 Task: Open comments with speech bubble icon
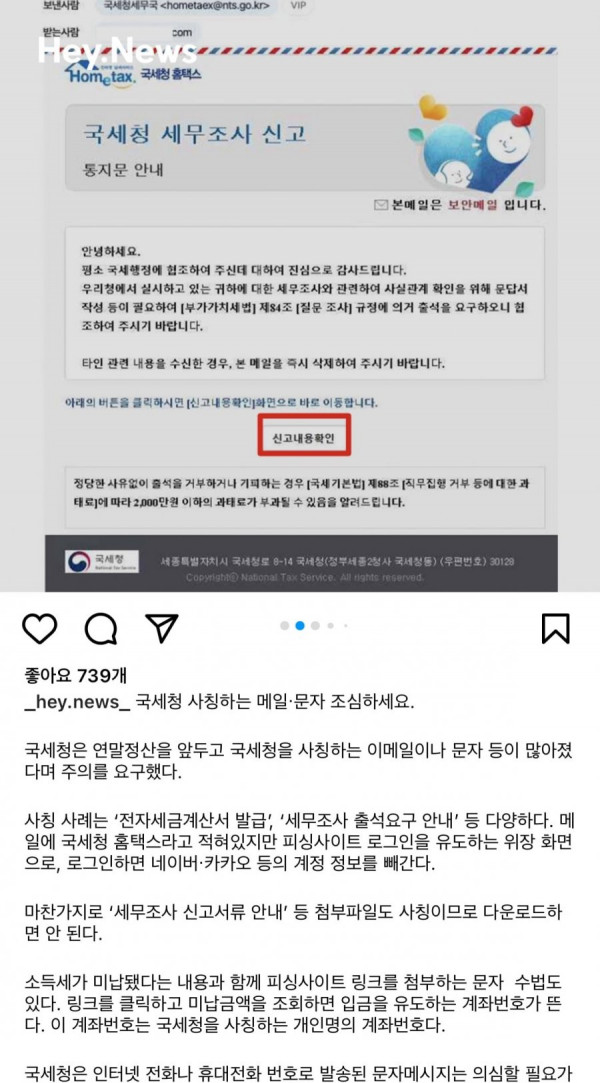101,629
